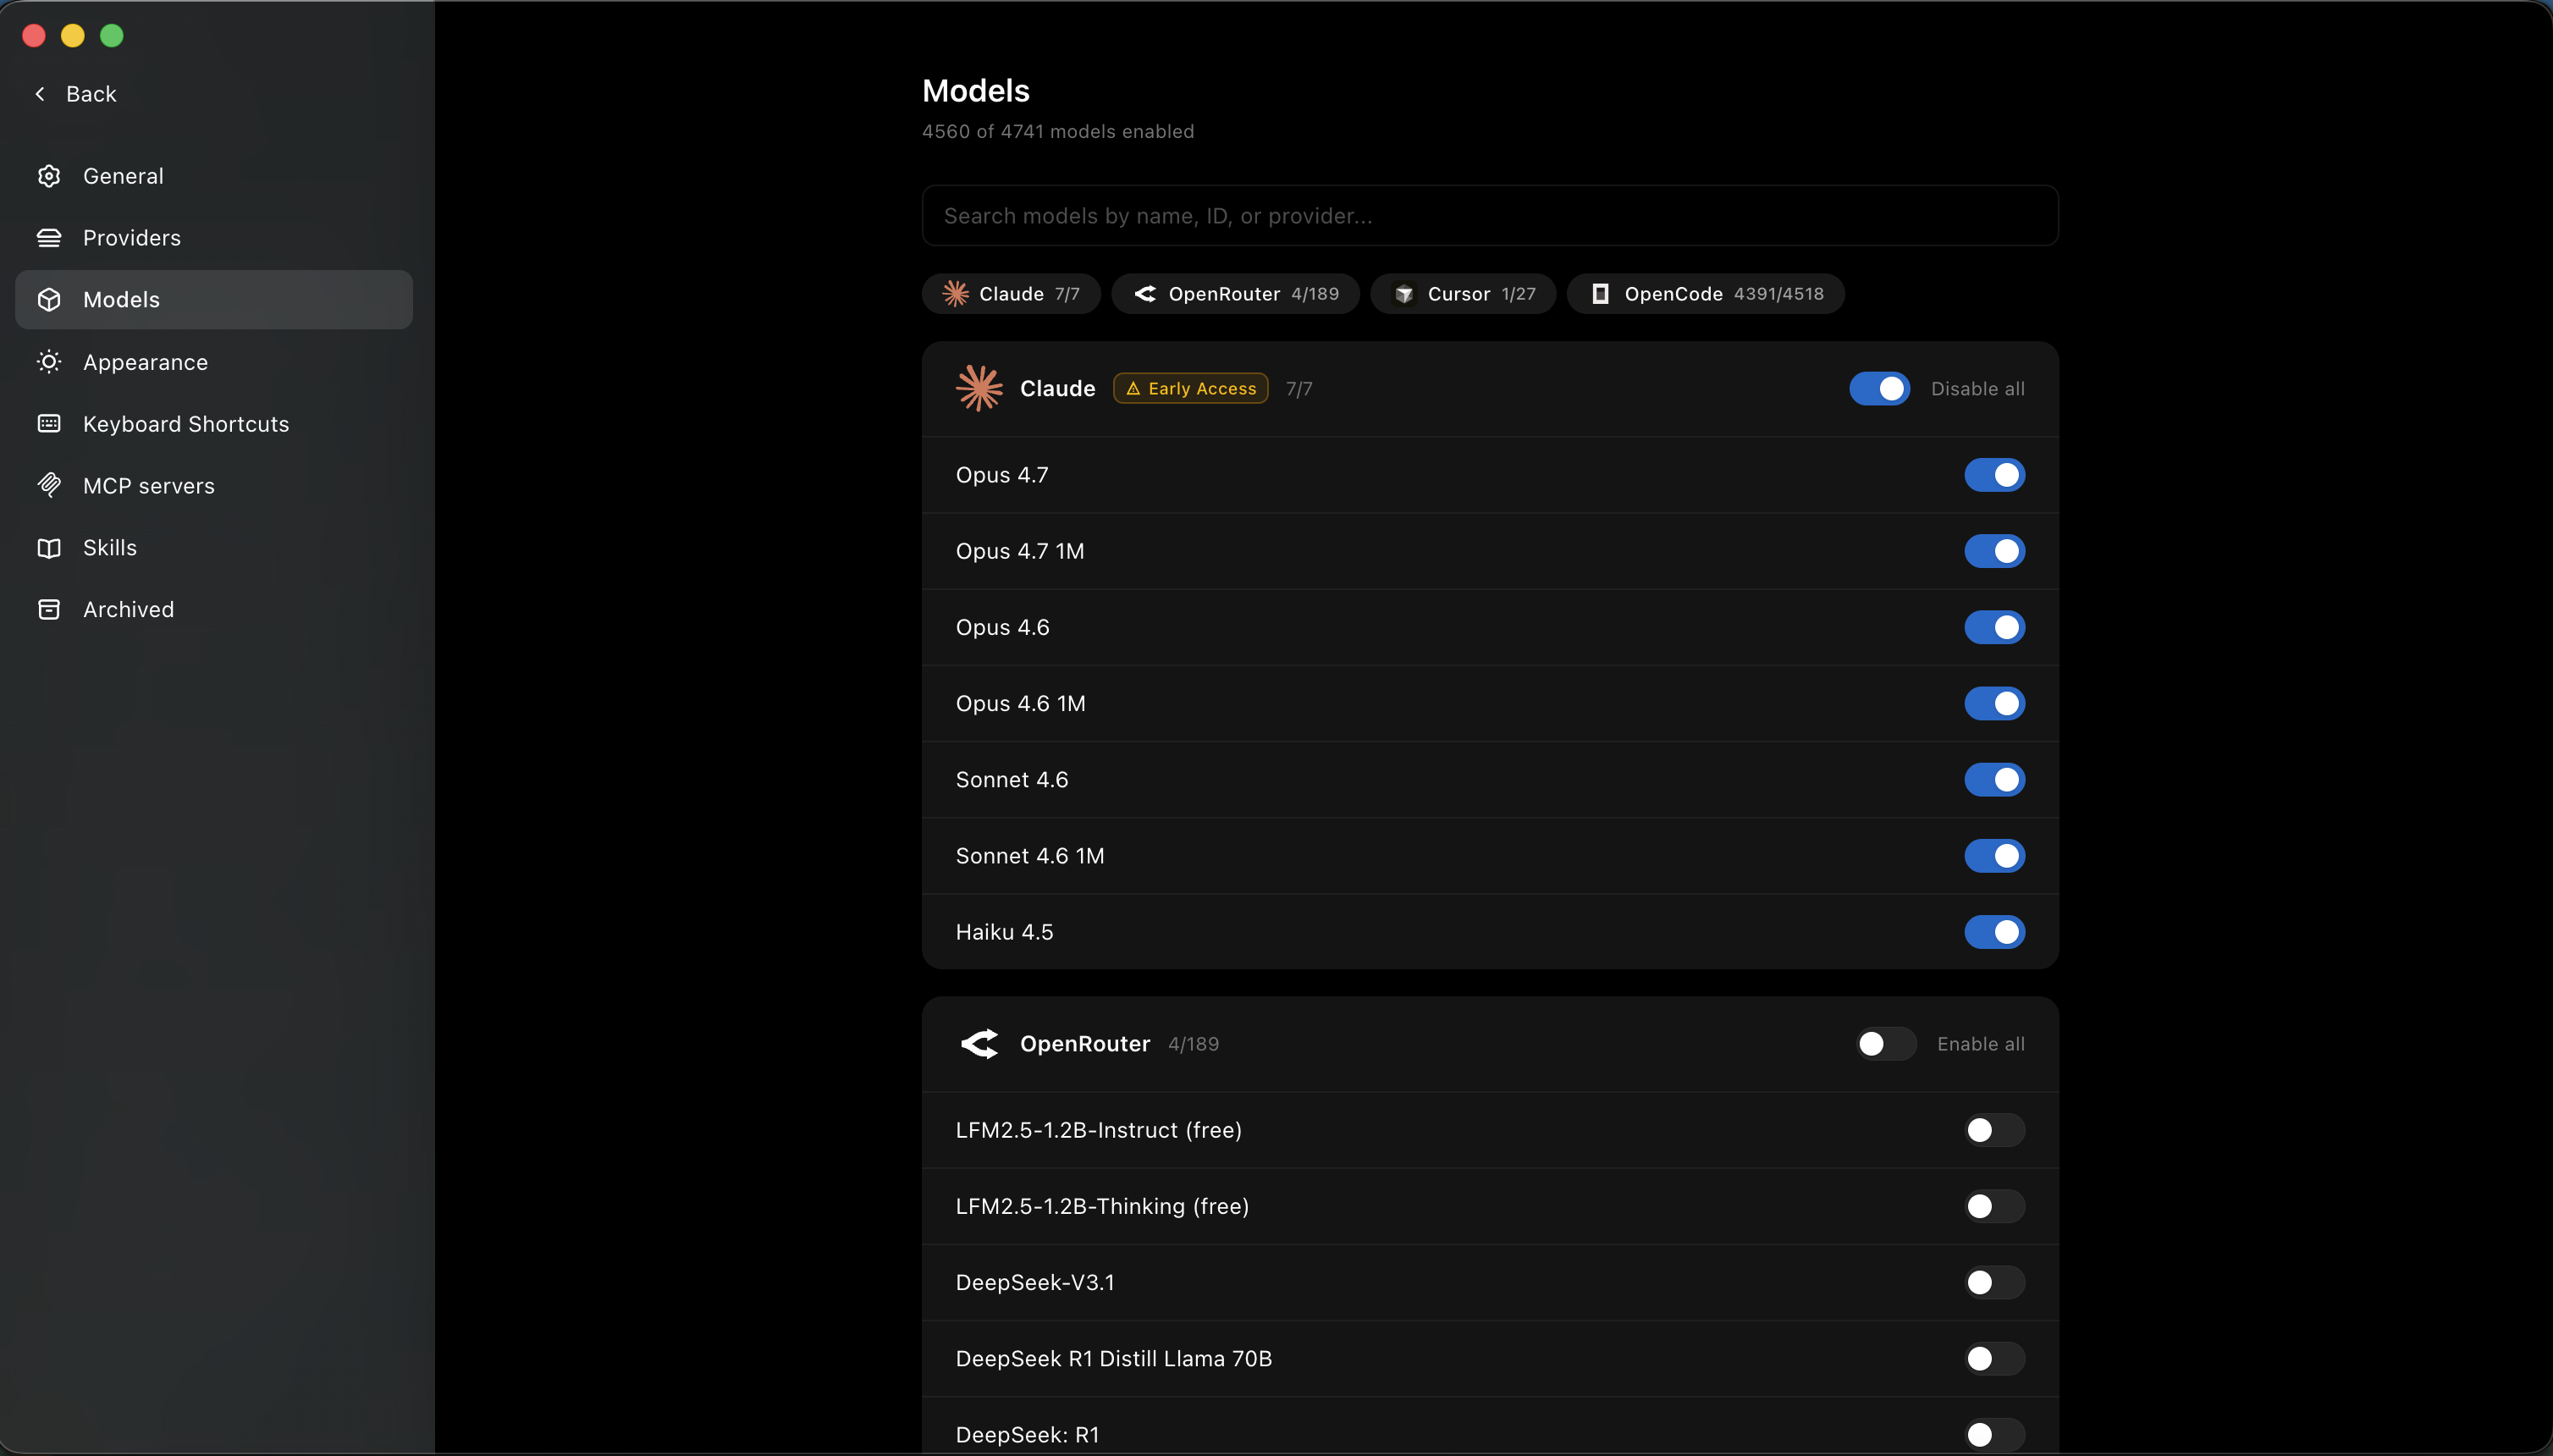
Task: Click the Providers stack icon in sidebar
Action: 49,238
